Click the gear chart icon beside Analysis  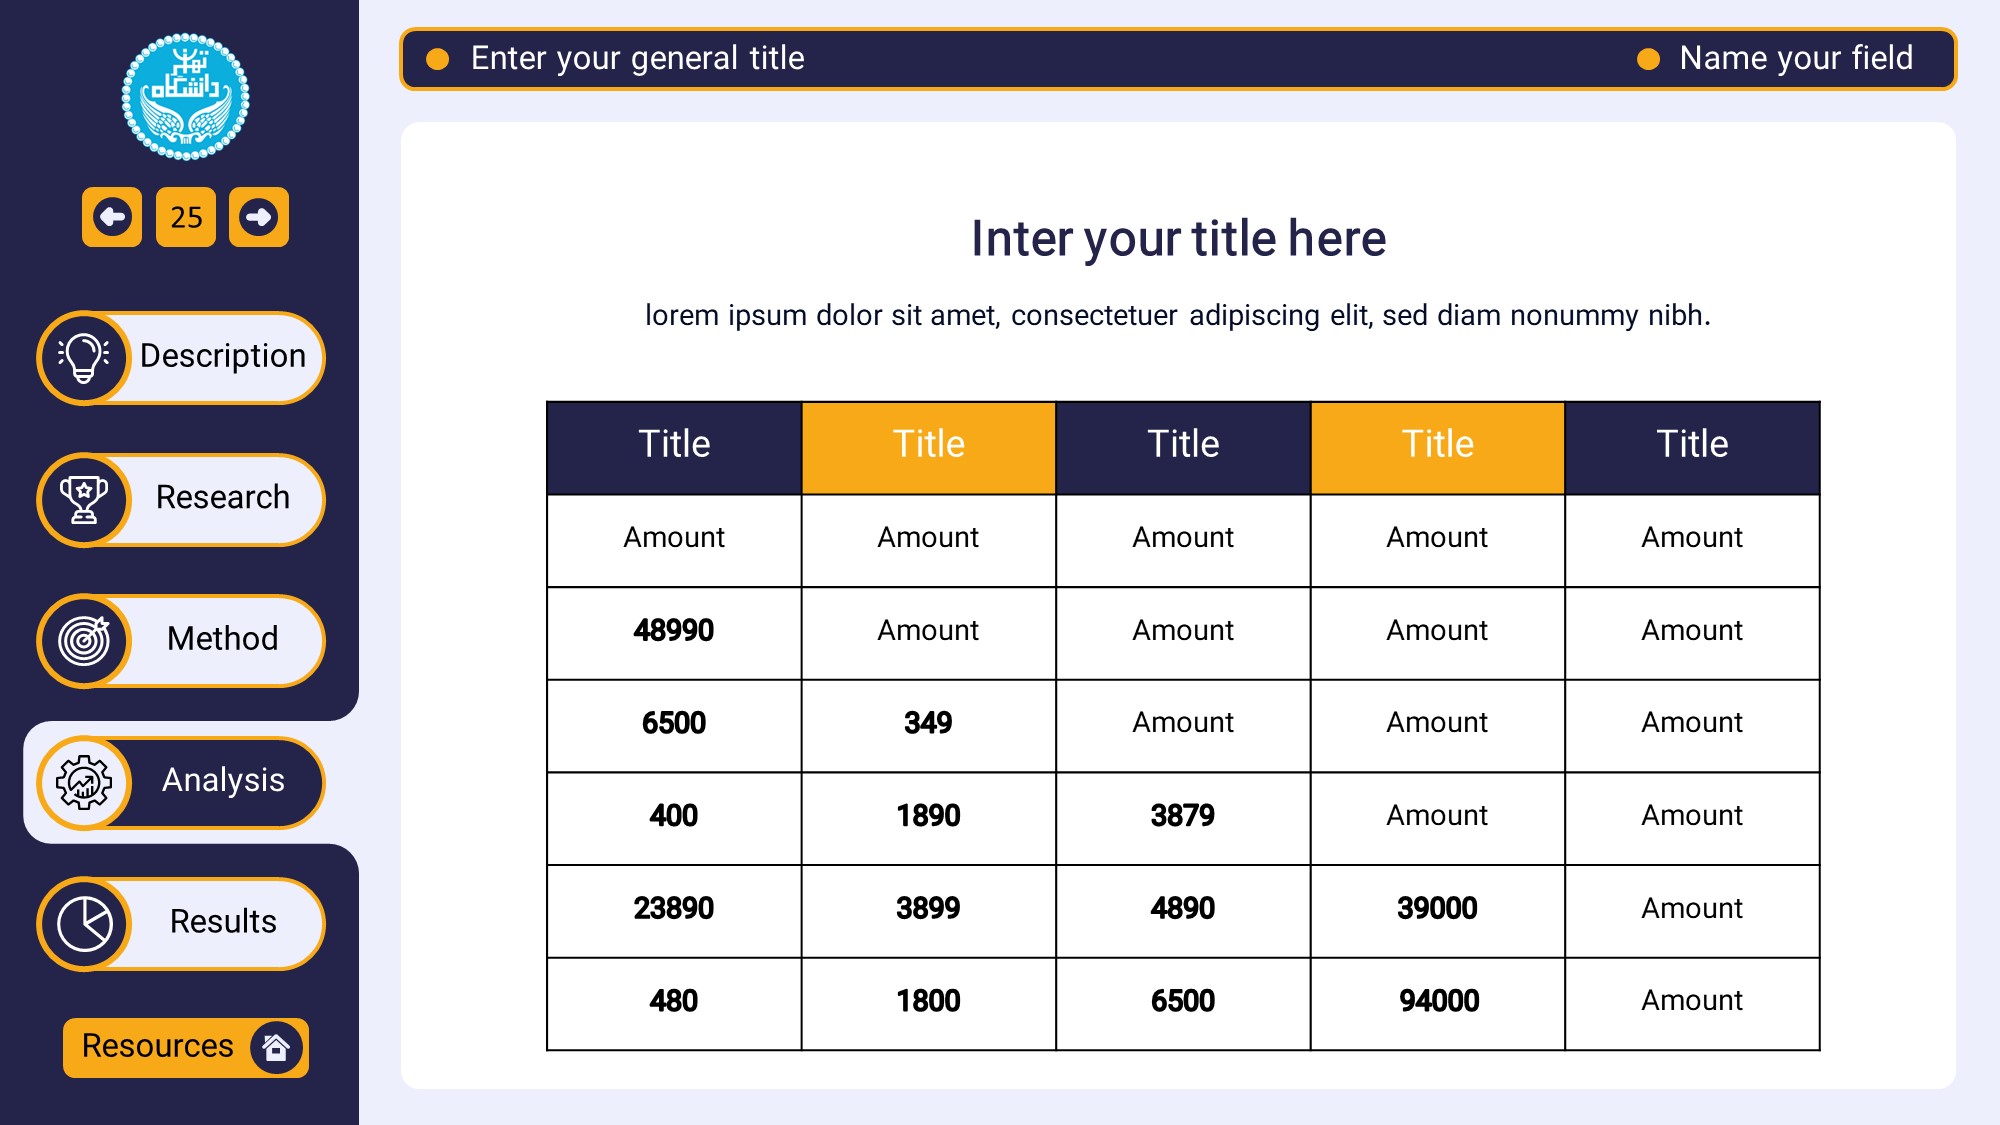[85, 782]
